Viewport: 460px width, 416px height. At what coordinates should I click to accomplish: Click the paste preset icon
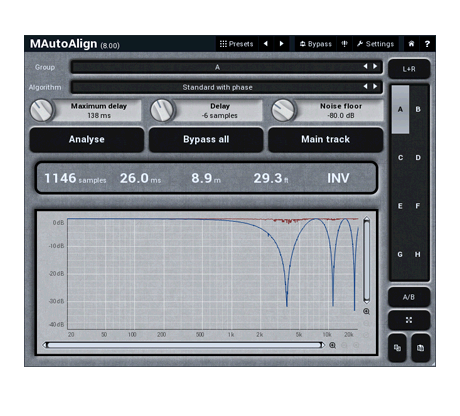(x=421, y=348)
